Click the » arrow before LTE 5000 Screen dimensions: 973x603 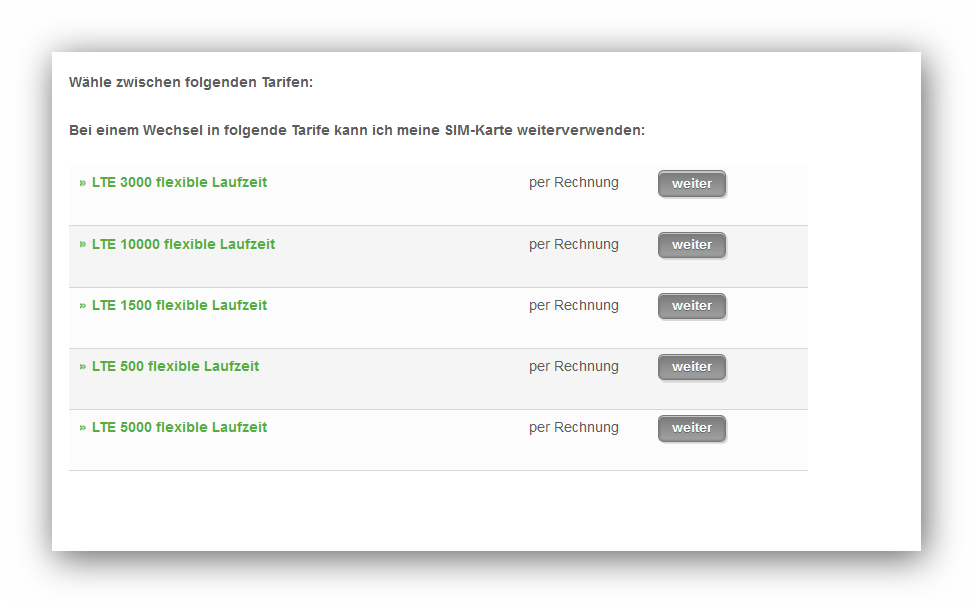(x=83, y=428)
